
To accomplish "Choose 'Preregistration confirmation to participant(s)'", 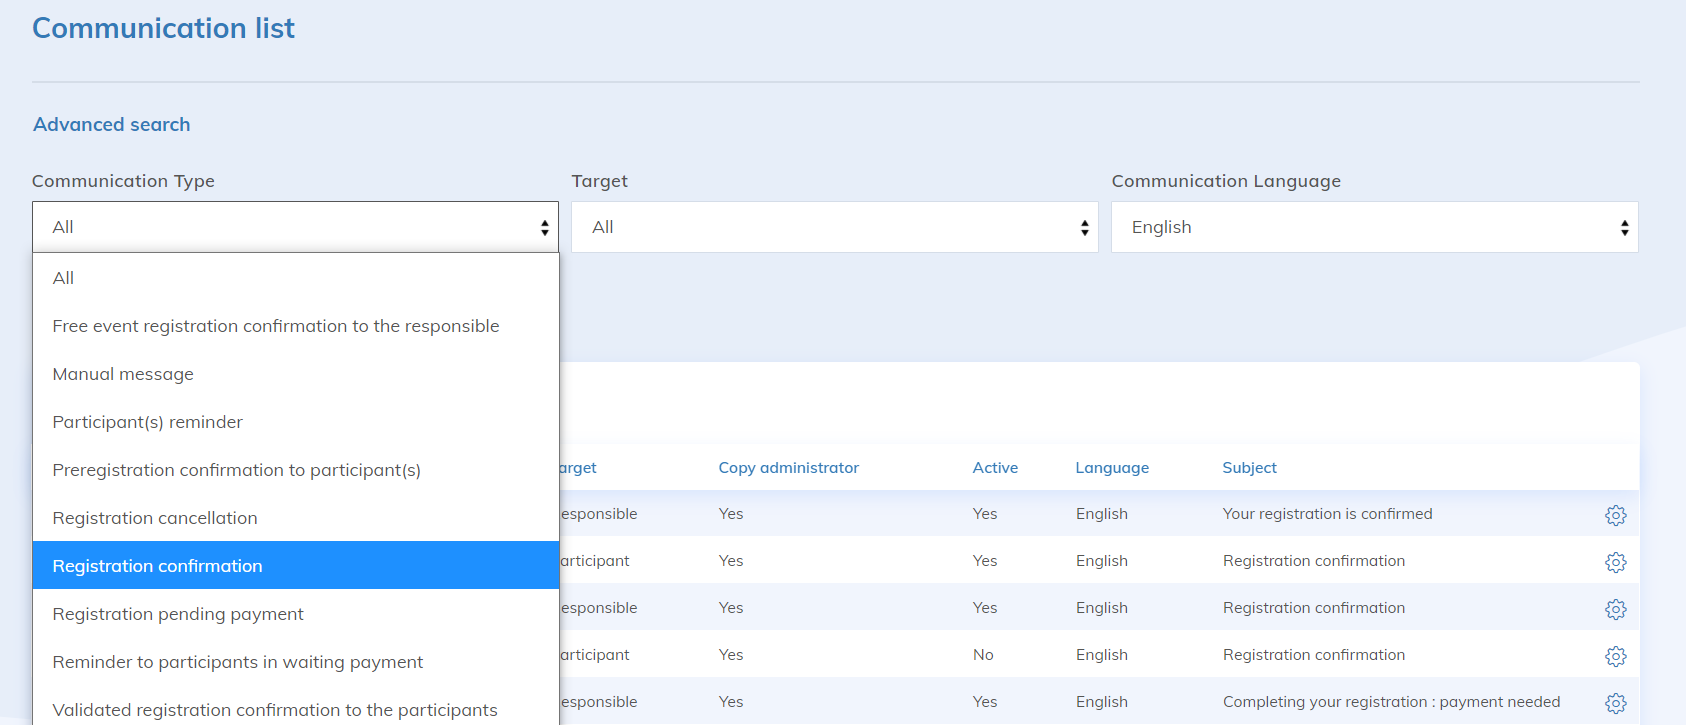I will click(x=295, y=470).
